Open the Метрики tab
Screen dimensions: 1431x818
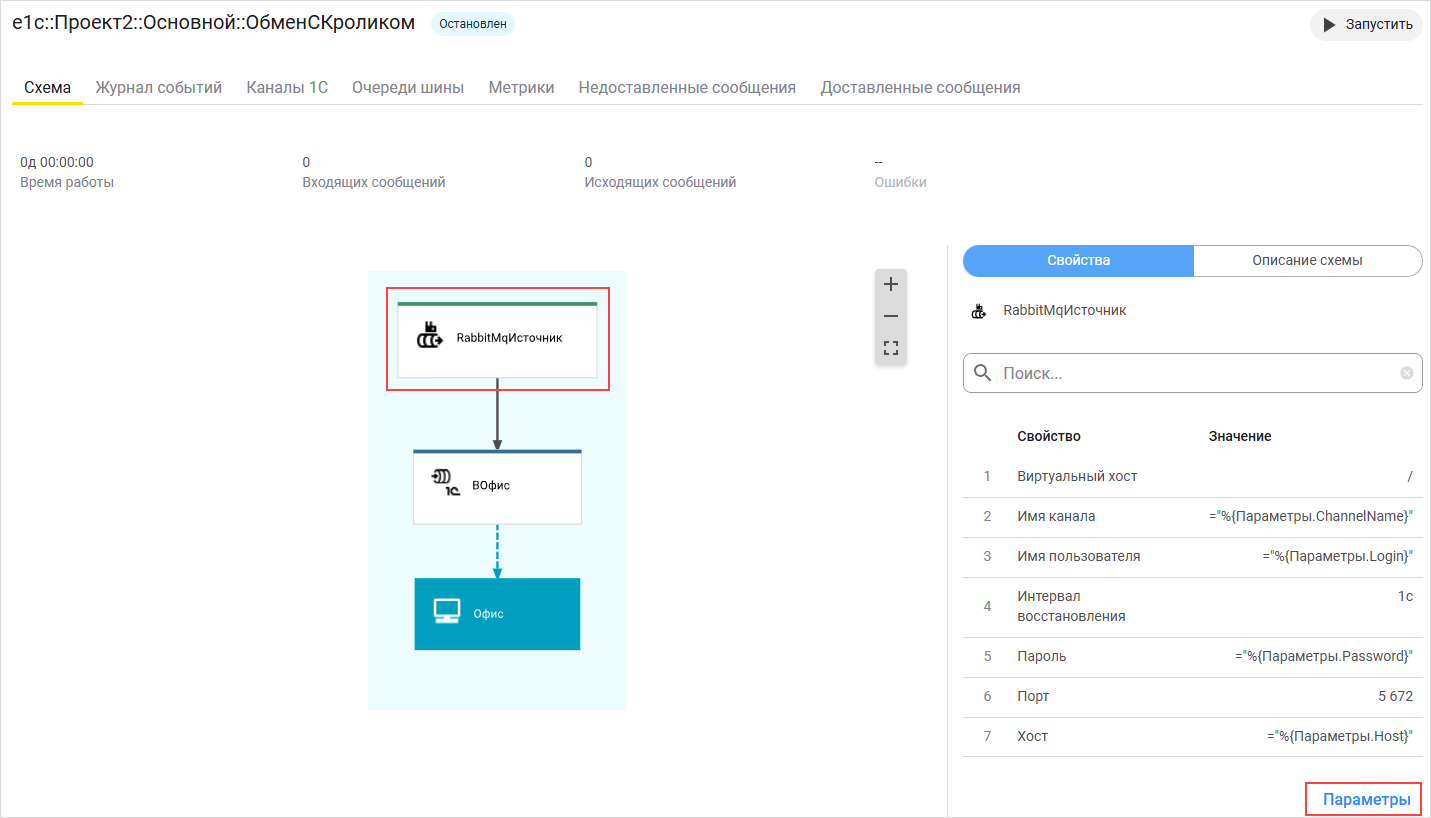[x=521, y=87]
